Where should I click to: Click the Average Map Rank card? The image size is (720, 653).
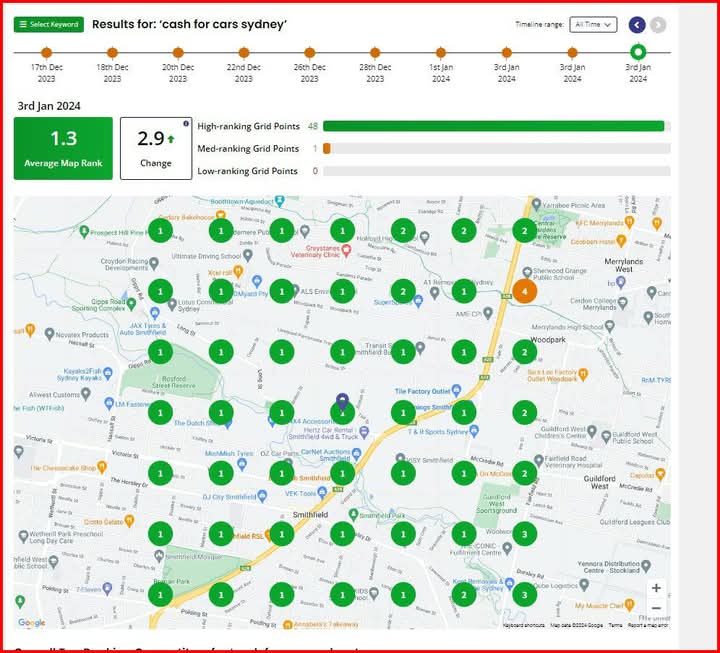[x=63, y=148]
